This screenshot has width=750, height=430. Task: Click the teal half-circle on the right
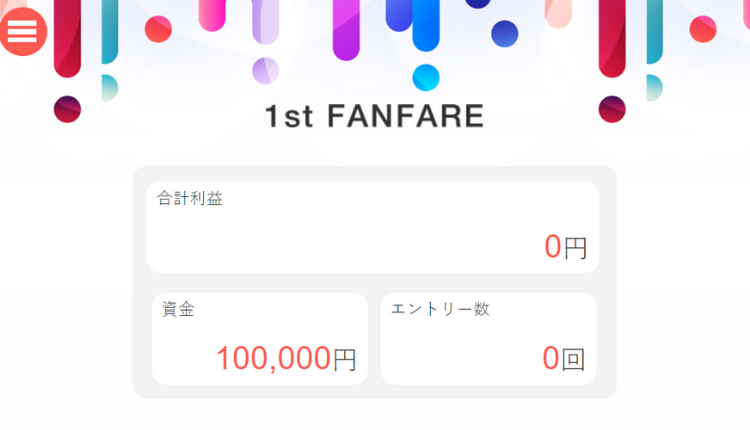click(x=654, y=87)
